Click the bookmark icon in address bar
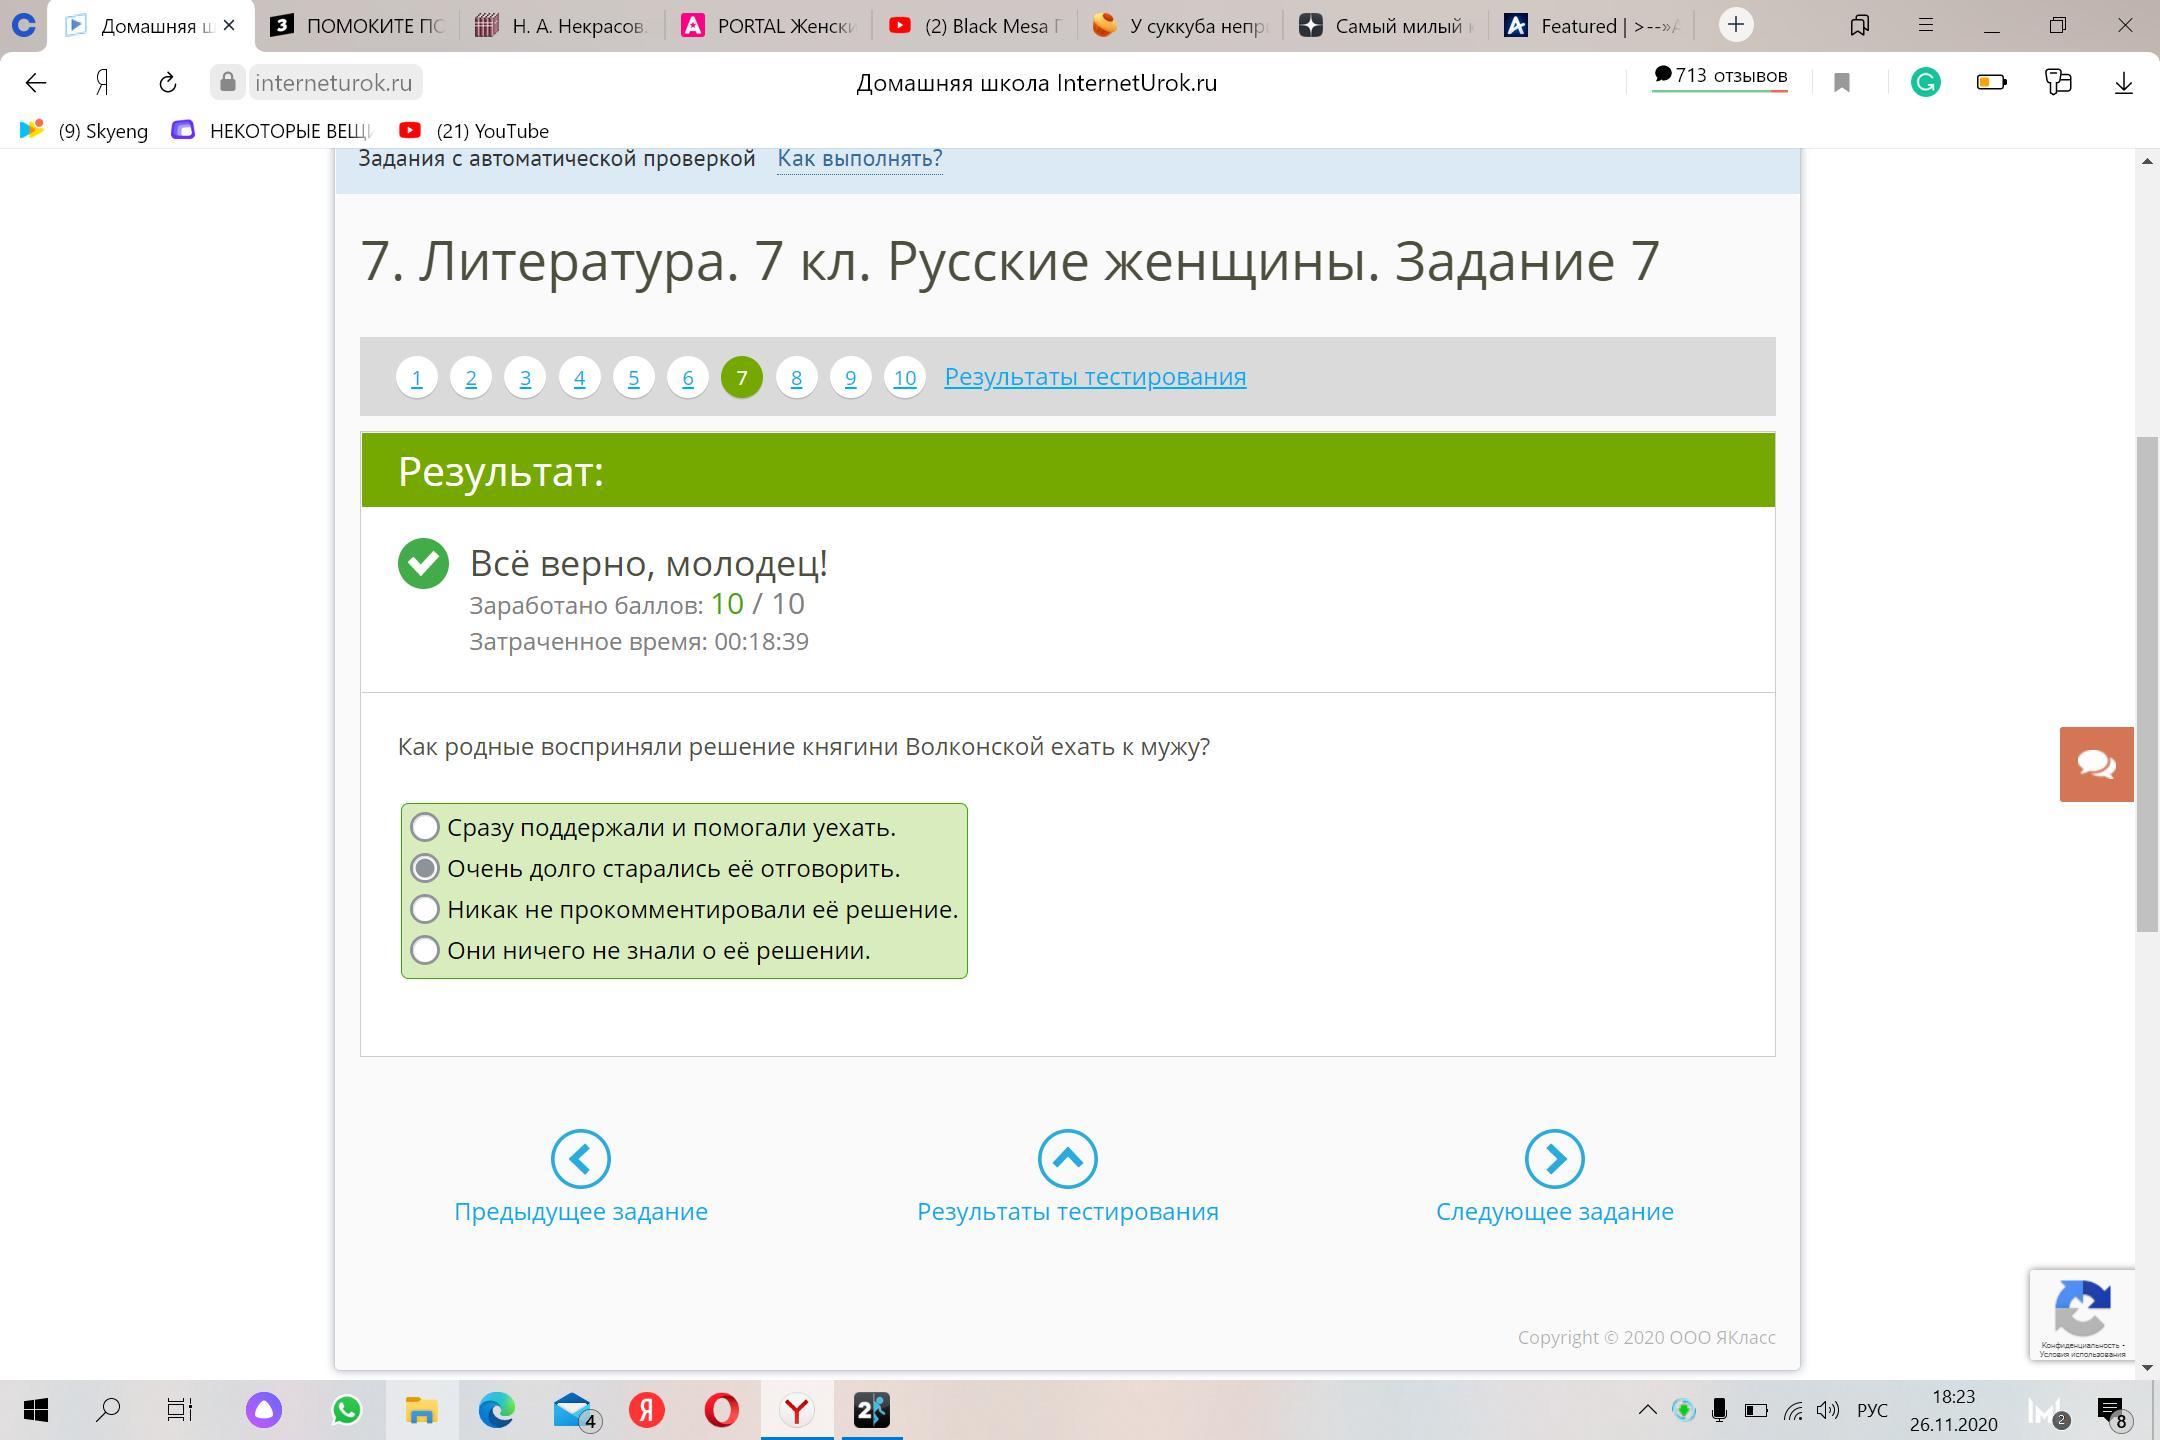 [1842, 83]
